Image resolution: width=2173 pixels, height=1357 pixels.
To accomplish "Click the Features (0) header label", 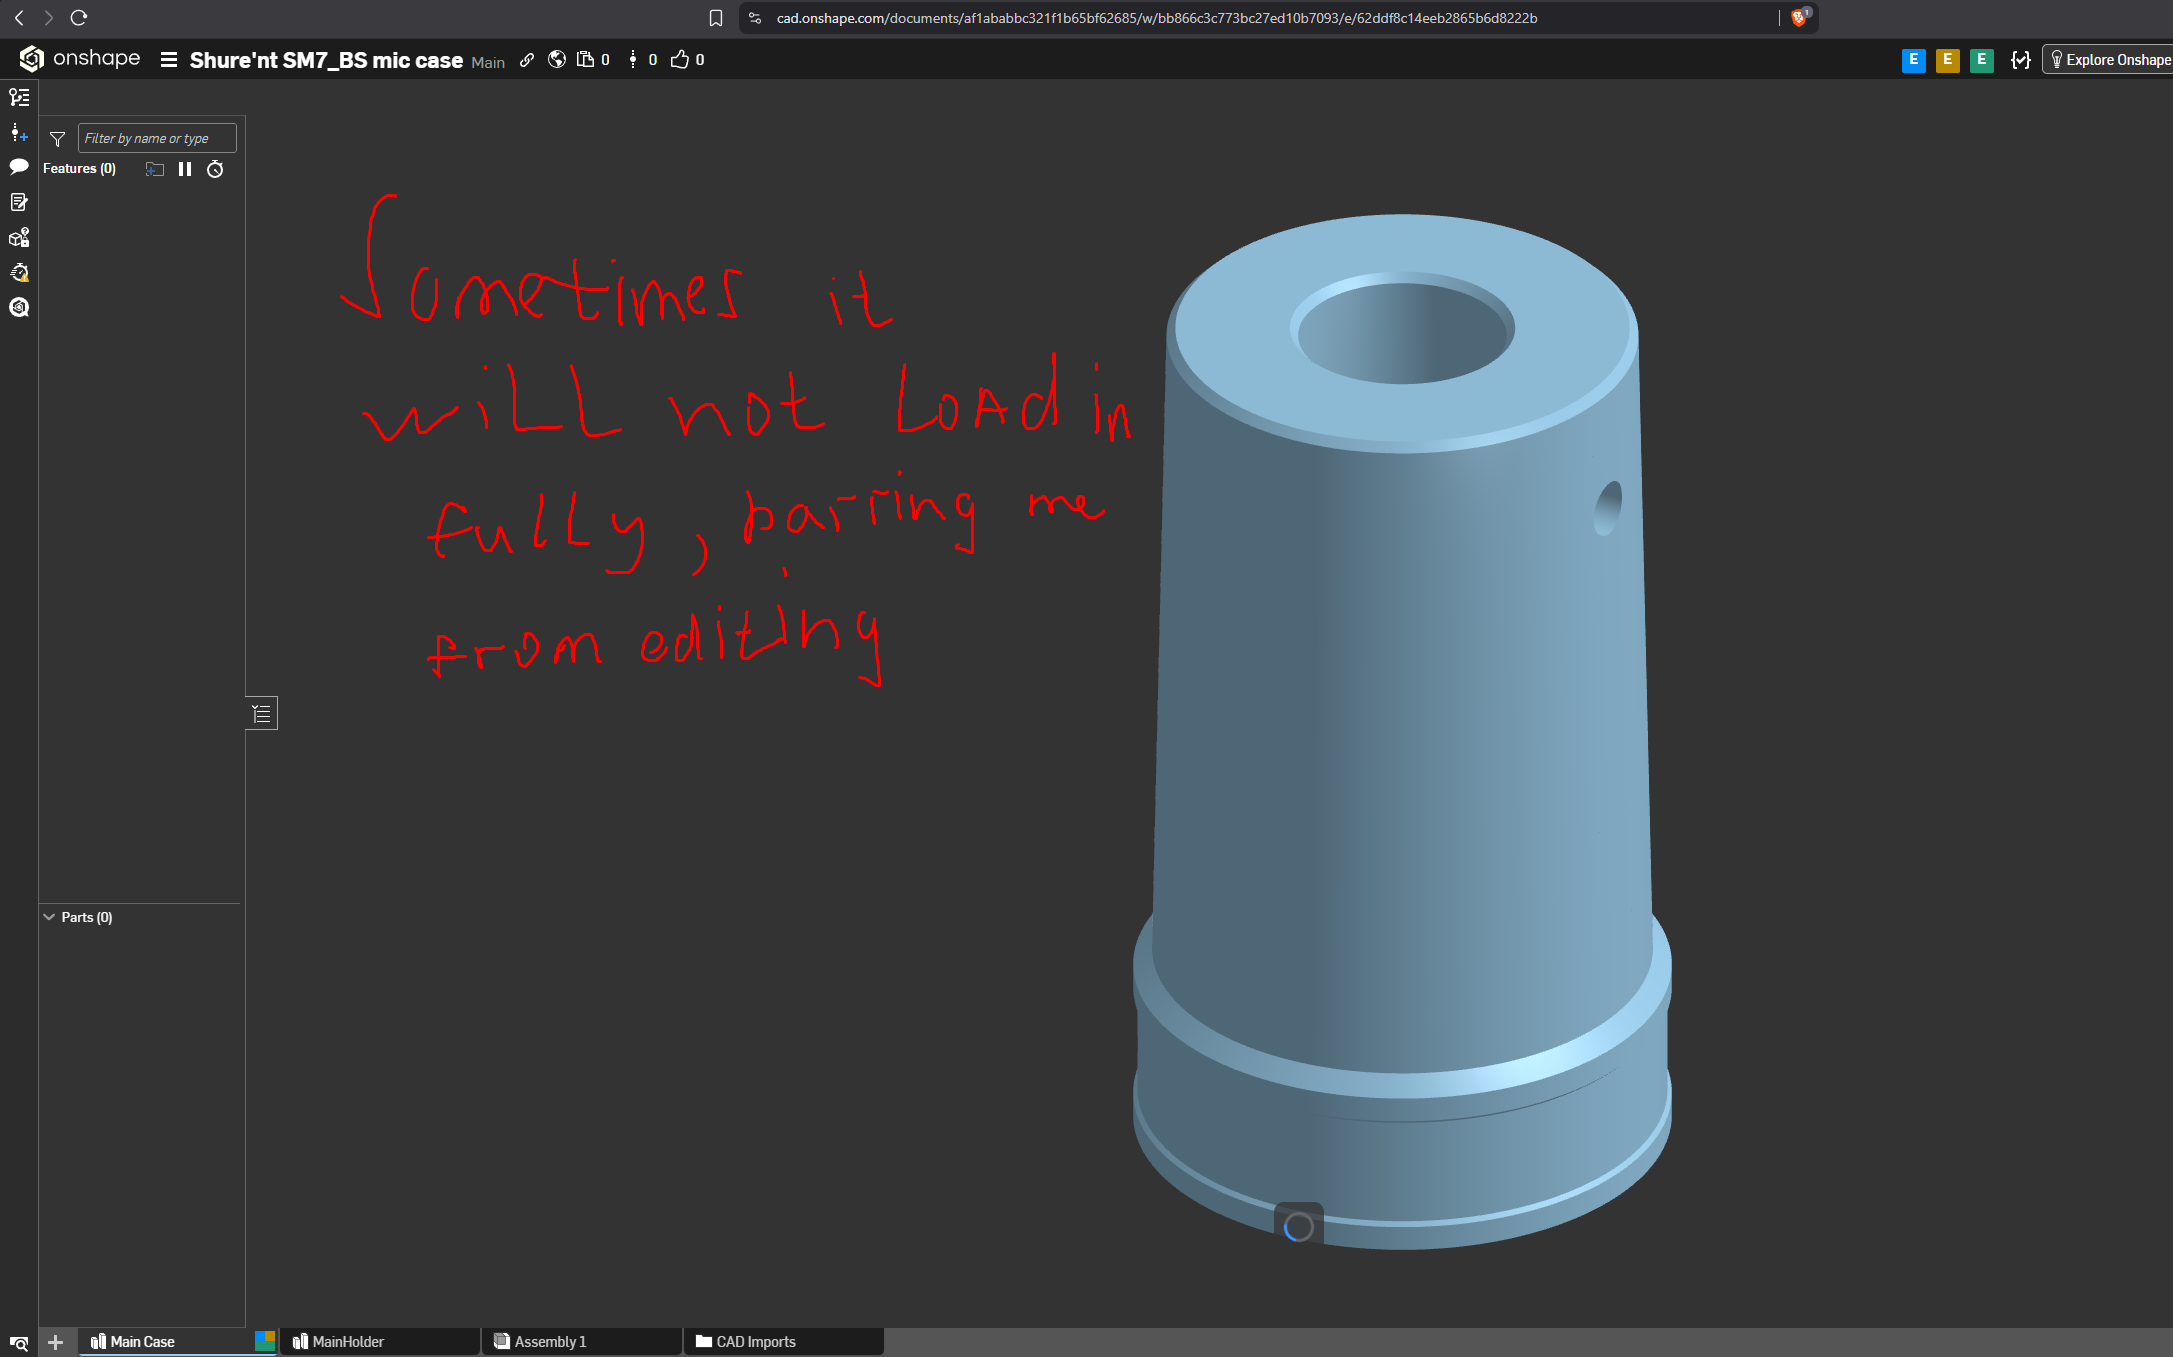I will point(79,169).
